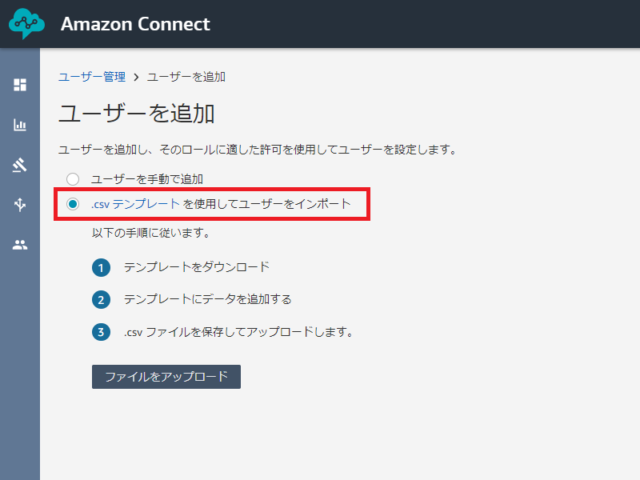The image size is (640, 480).
Task: Open the .csv テンプレート download link
Action: click(135, 204)
